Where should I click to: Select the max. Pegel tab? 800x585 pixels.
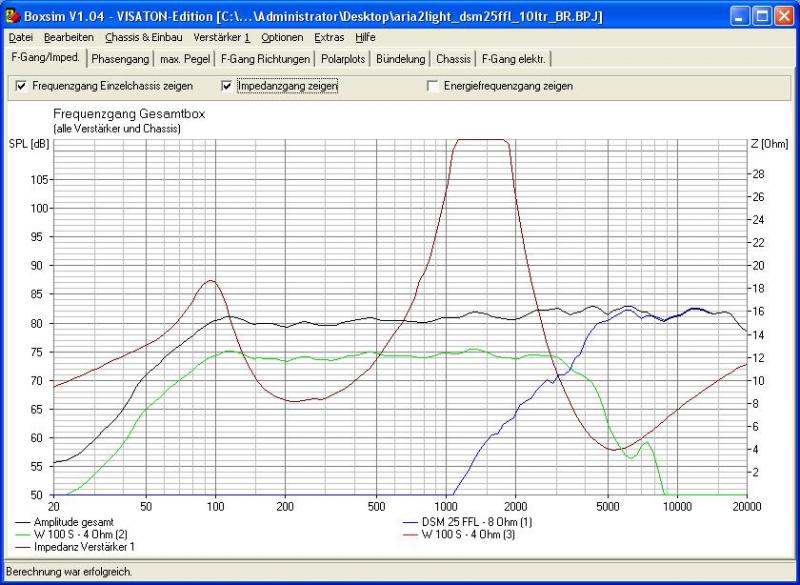[185, 59]
